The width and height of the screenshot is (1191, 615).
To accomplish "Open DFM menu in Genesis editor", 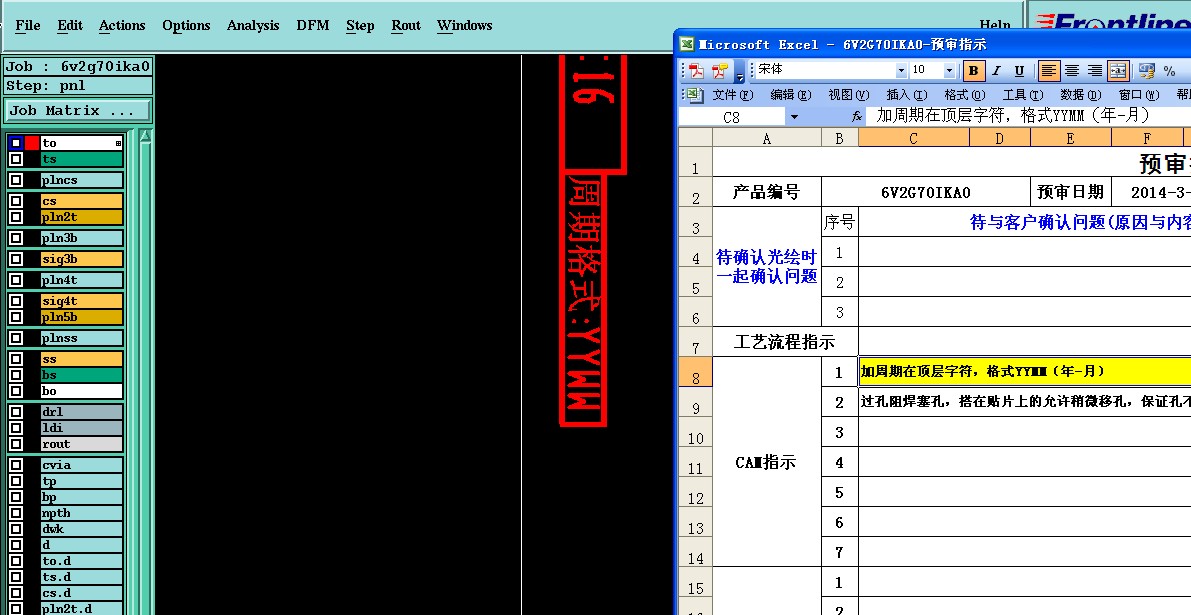I will 313,25.
